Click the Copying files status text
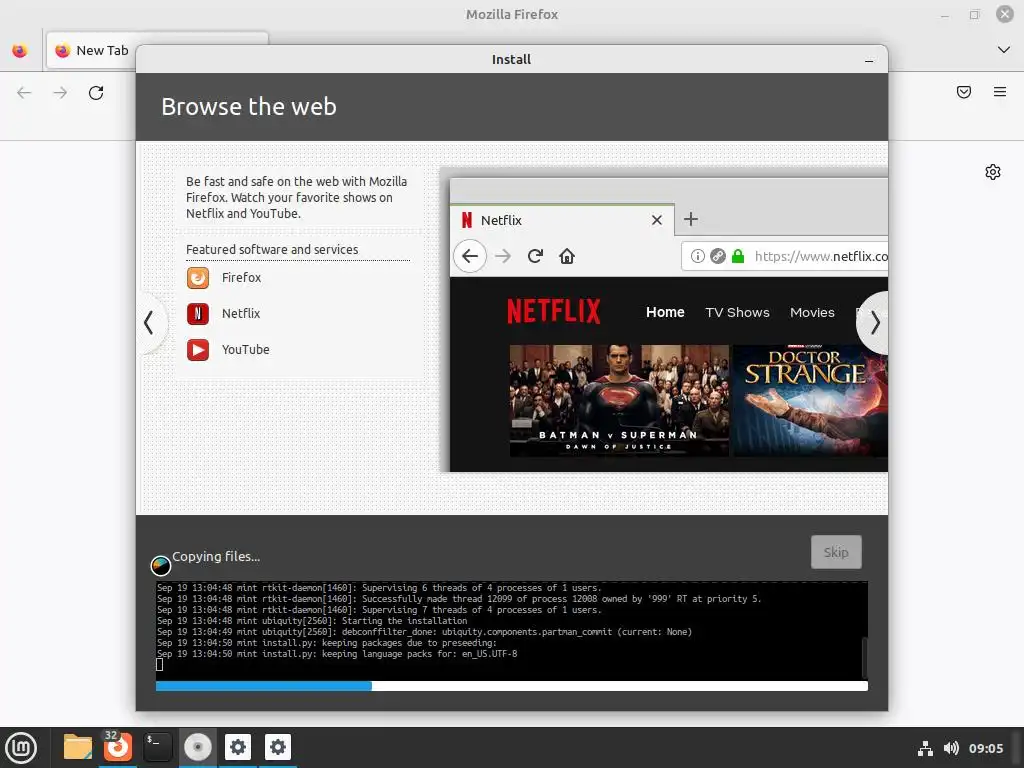 216,556
